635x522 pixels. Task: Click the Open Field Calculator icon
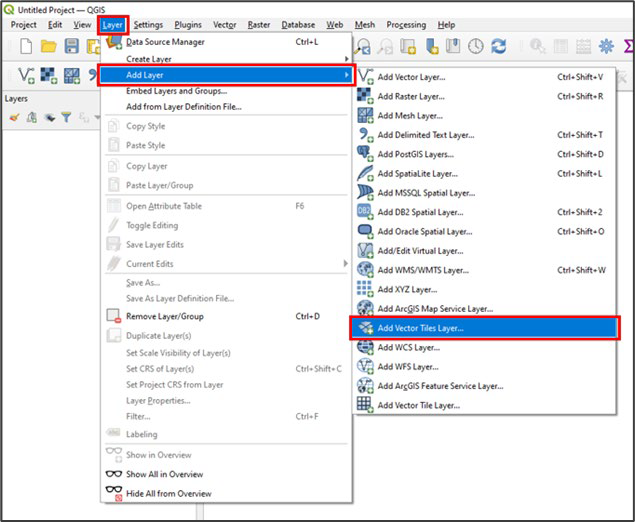pos(583,46)
